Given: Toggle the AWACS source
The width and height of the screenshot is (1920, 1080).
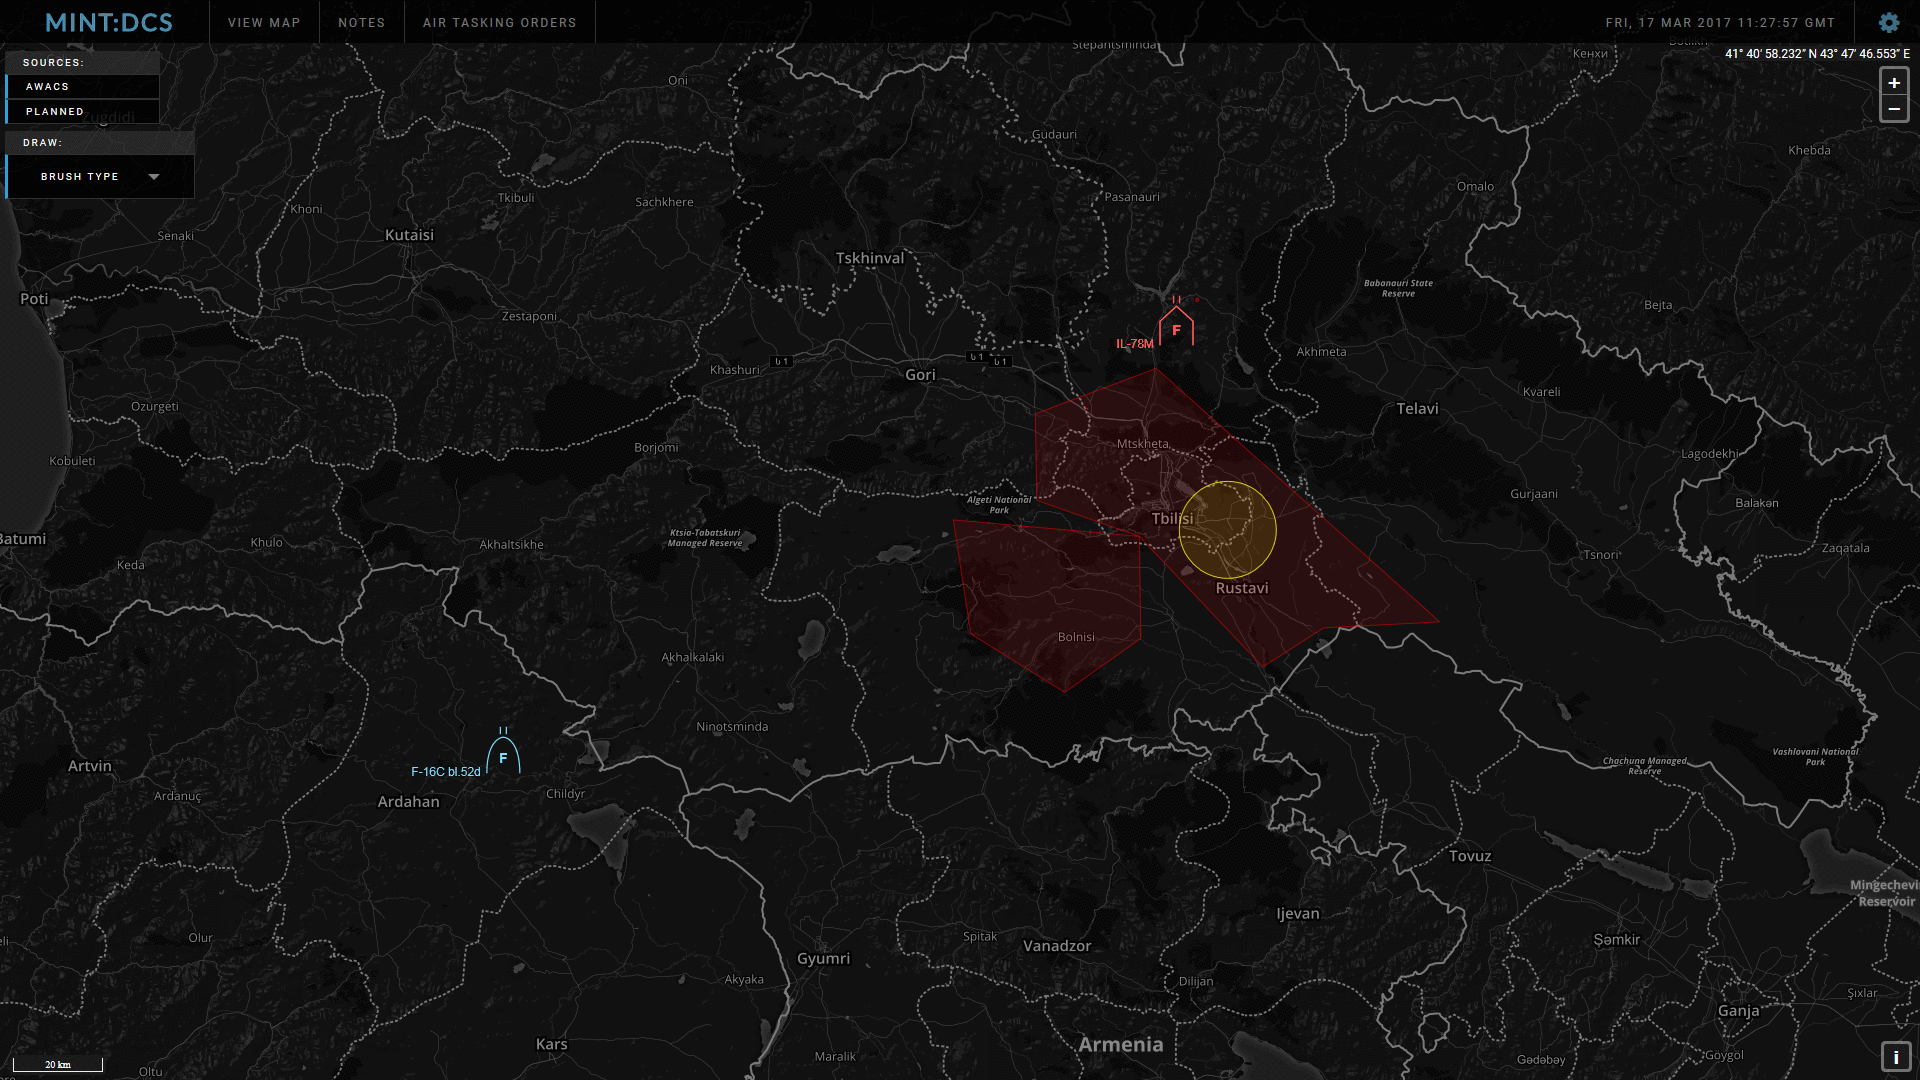Looking at the screenshot, I should click(x=83, y=87).
